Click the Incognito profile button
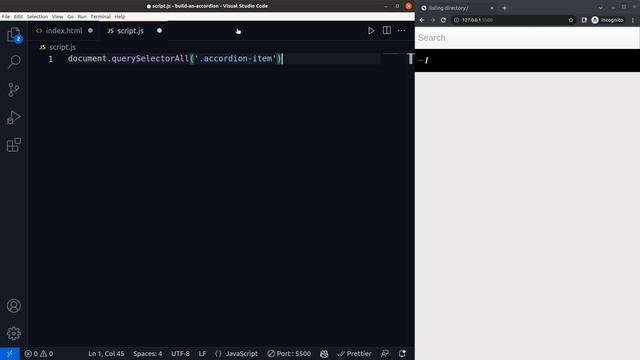Screen dimensions: 640x360 pyautogui.click(x=607, y=20)
